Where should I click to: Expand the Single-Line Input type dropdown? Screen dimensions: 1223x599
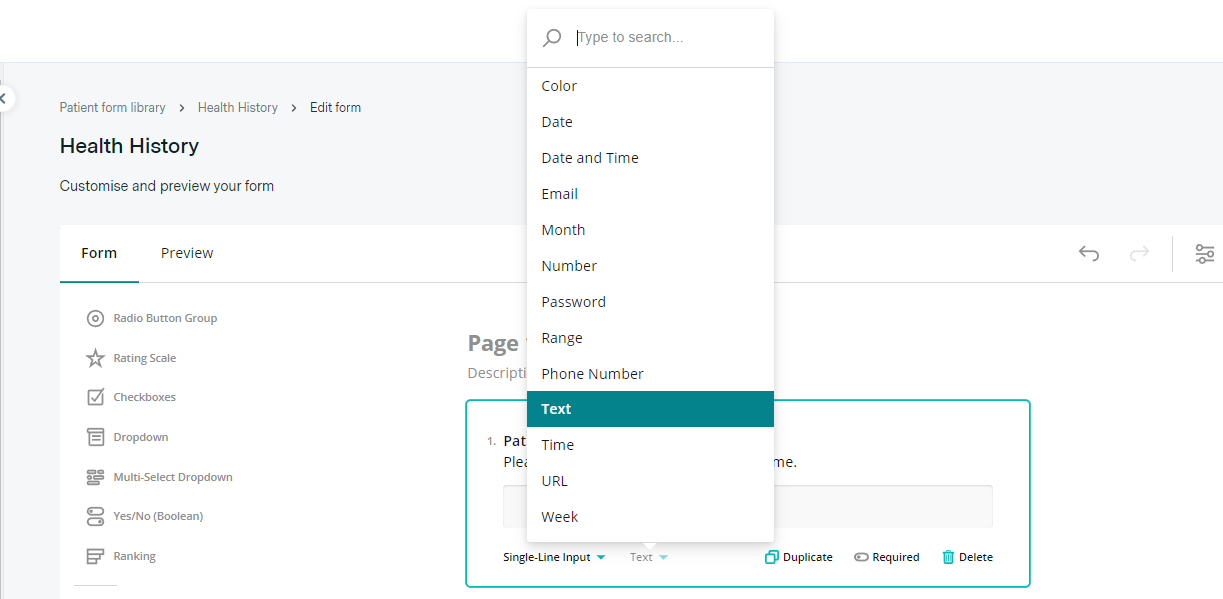coord(554,557)
